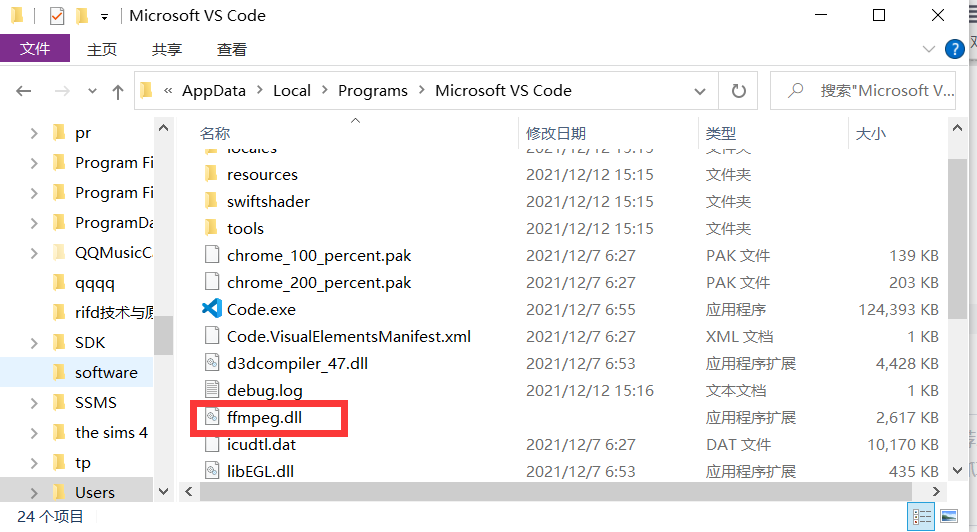Go up one folder level
This screenshot has height=532, width=977.
click(118, 92)
